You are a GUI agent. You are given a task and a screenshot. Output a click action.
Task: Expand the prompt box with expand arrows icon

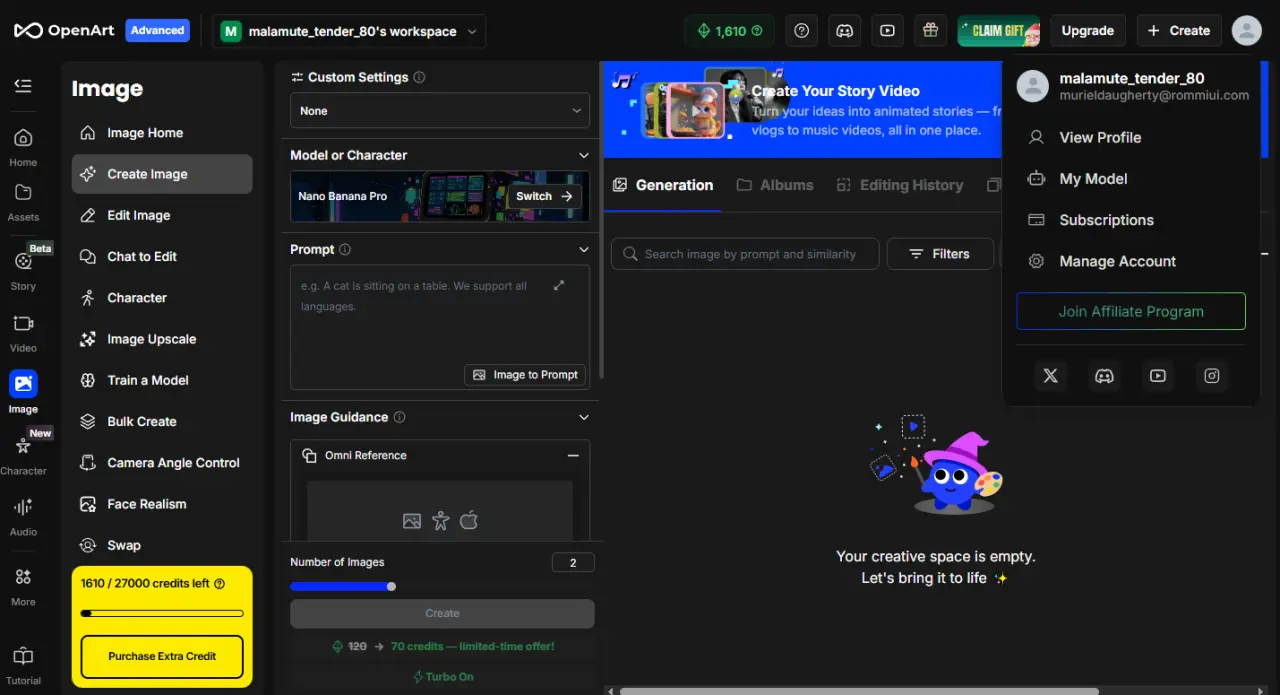(x=559, y=285)
